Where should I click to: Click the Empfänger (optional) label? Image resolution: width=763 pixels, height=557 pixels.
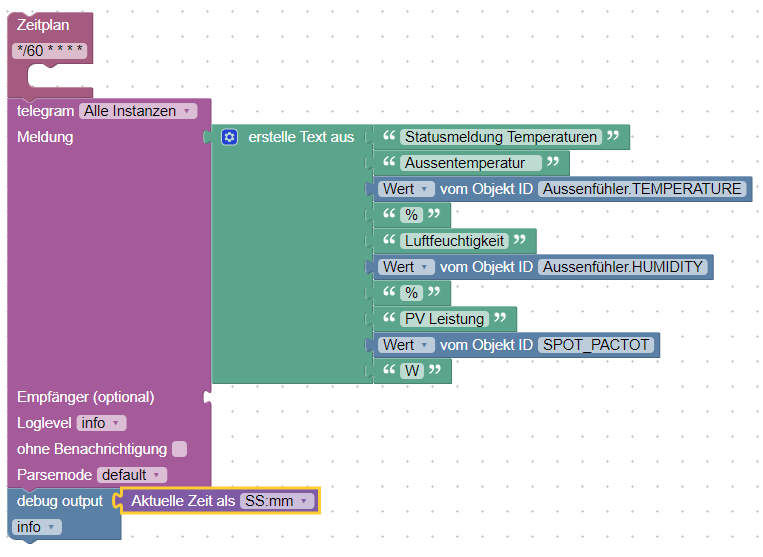click(86, 397)
